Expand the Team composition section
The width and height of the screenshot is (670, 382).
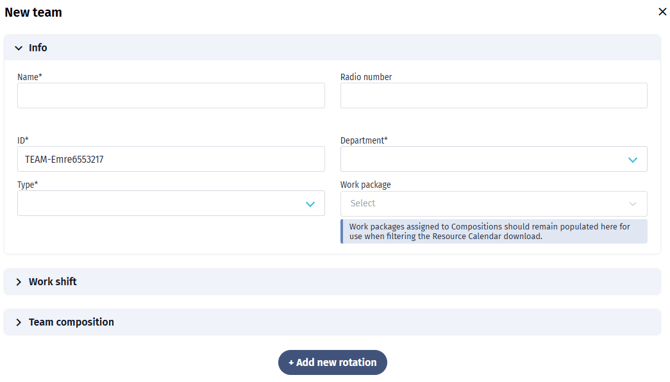point(332,322)
